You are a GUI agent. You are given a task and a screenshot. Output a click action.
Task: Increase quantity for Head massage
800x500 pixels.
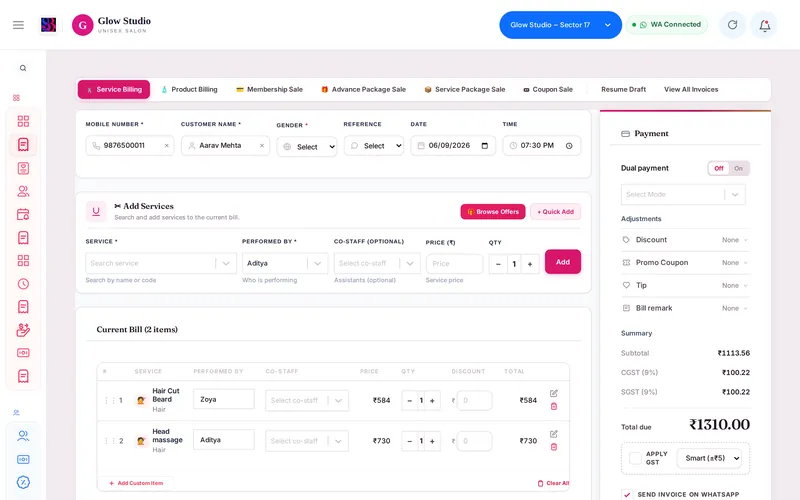(x=432, y=441)
